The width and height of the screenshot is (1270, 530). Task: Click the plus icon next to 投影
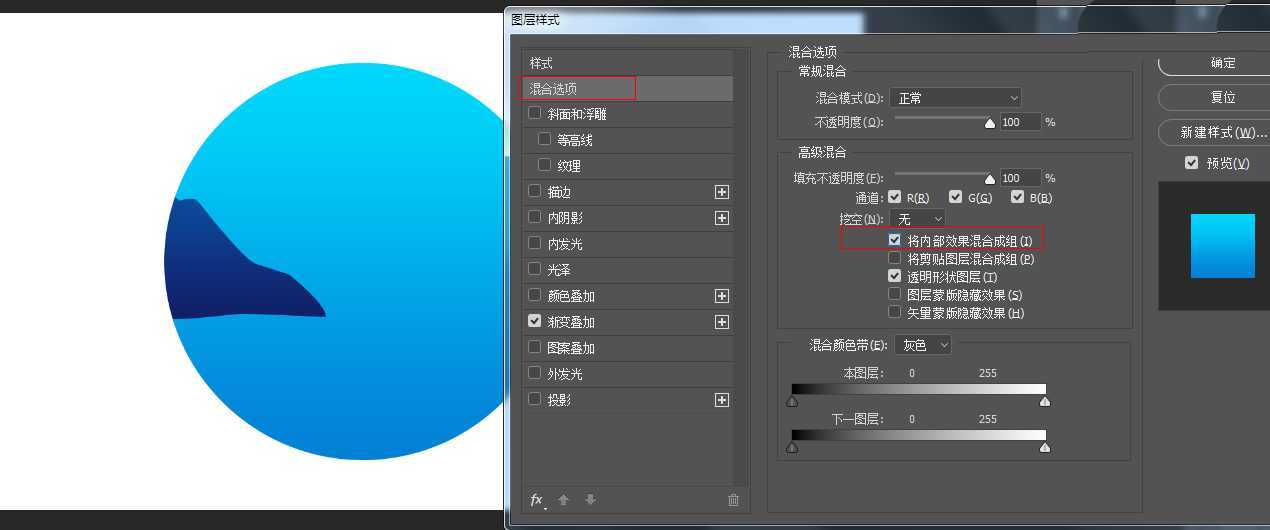[722, 400]
